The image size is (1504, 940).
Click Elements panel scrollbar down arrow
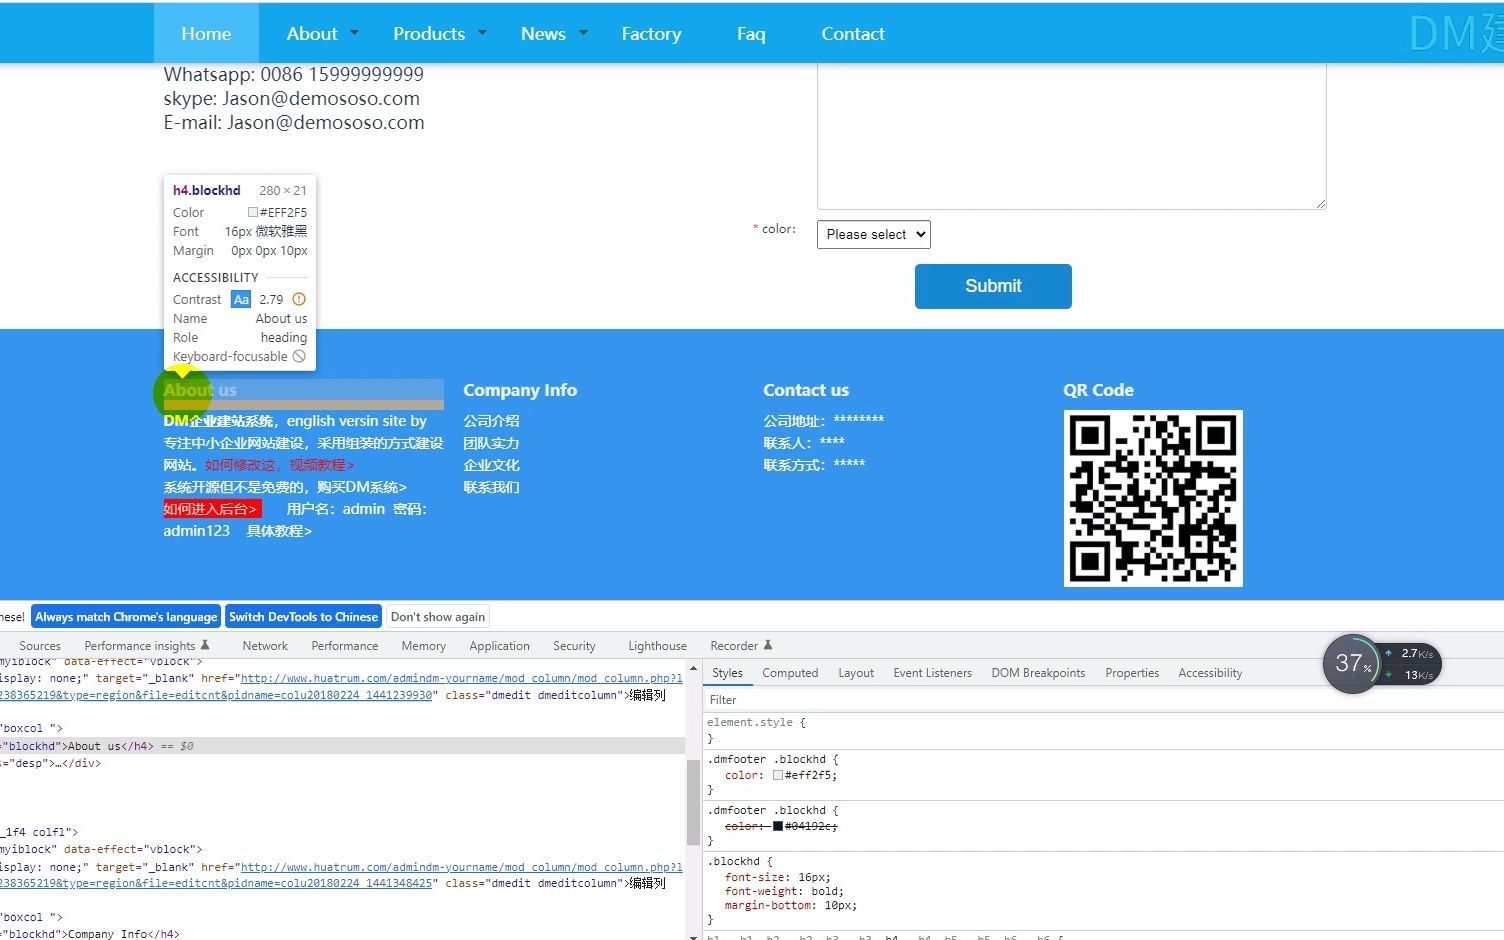[693, 935]
